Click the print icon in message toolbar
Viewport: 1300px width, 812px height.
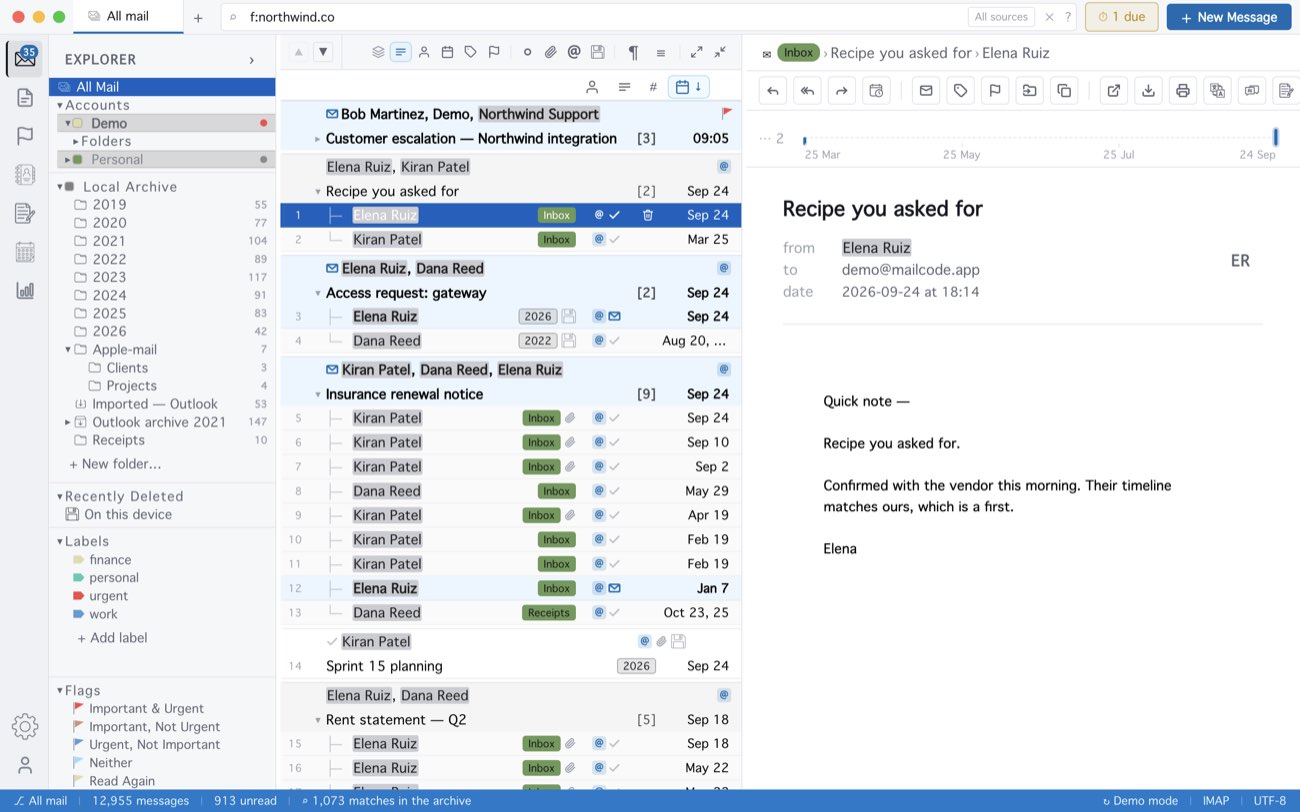(1183, 91)
